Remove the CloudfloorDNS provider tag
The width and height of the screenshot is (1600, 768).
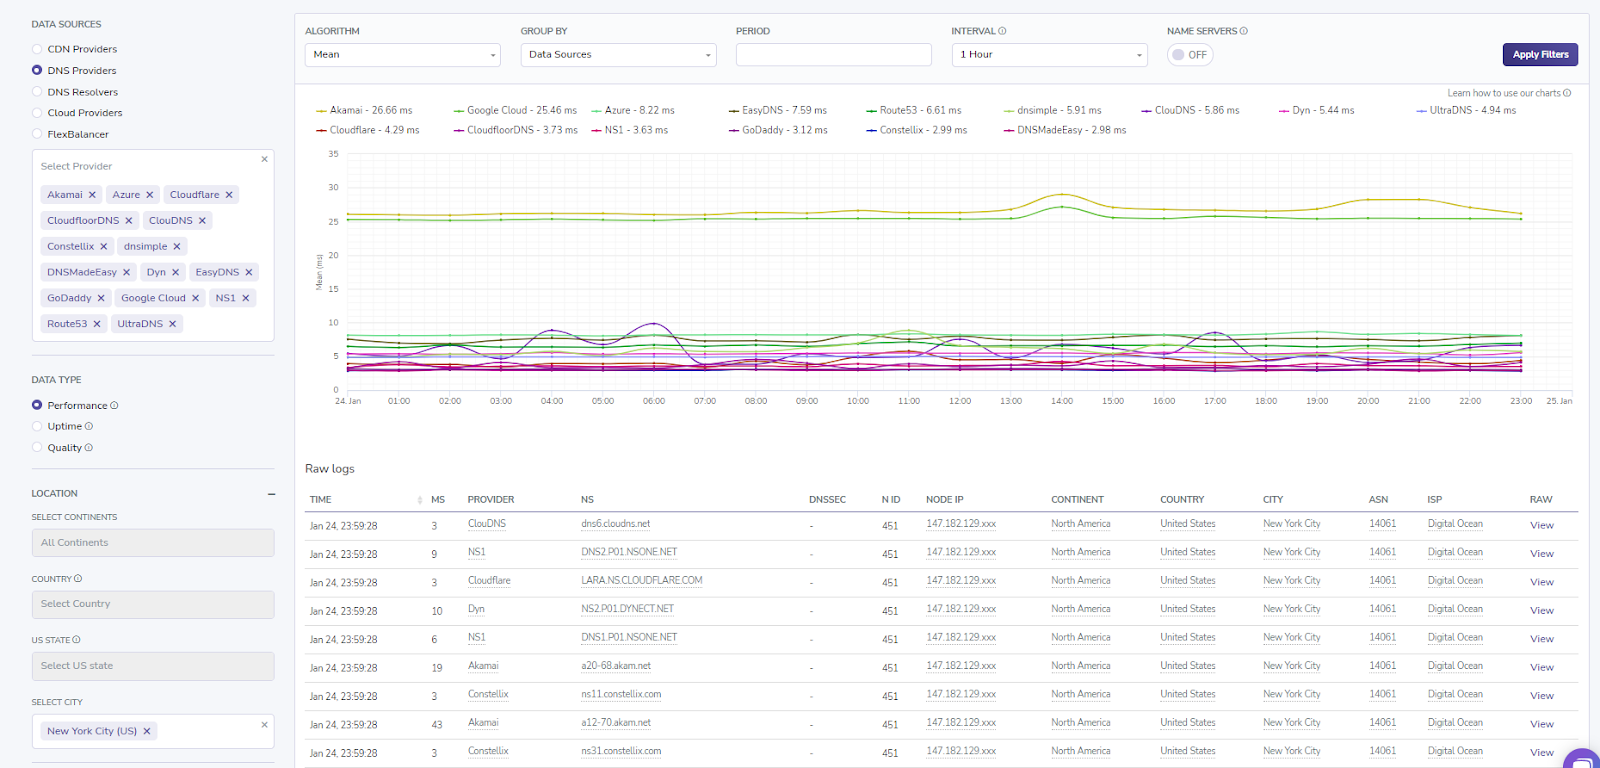pyautogui.click(x=129, y=221)
